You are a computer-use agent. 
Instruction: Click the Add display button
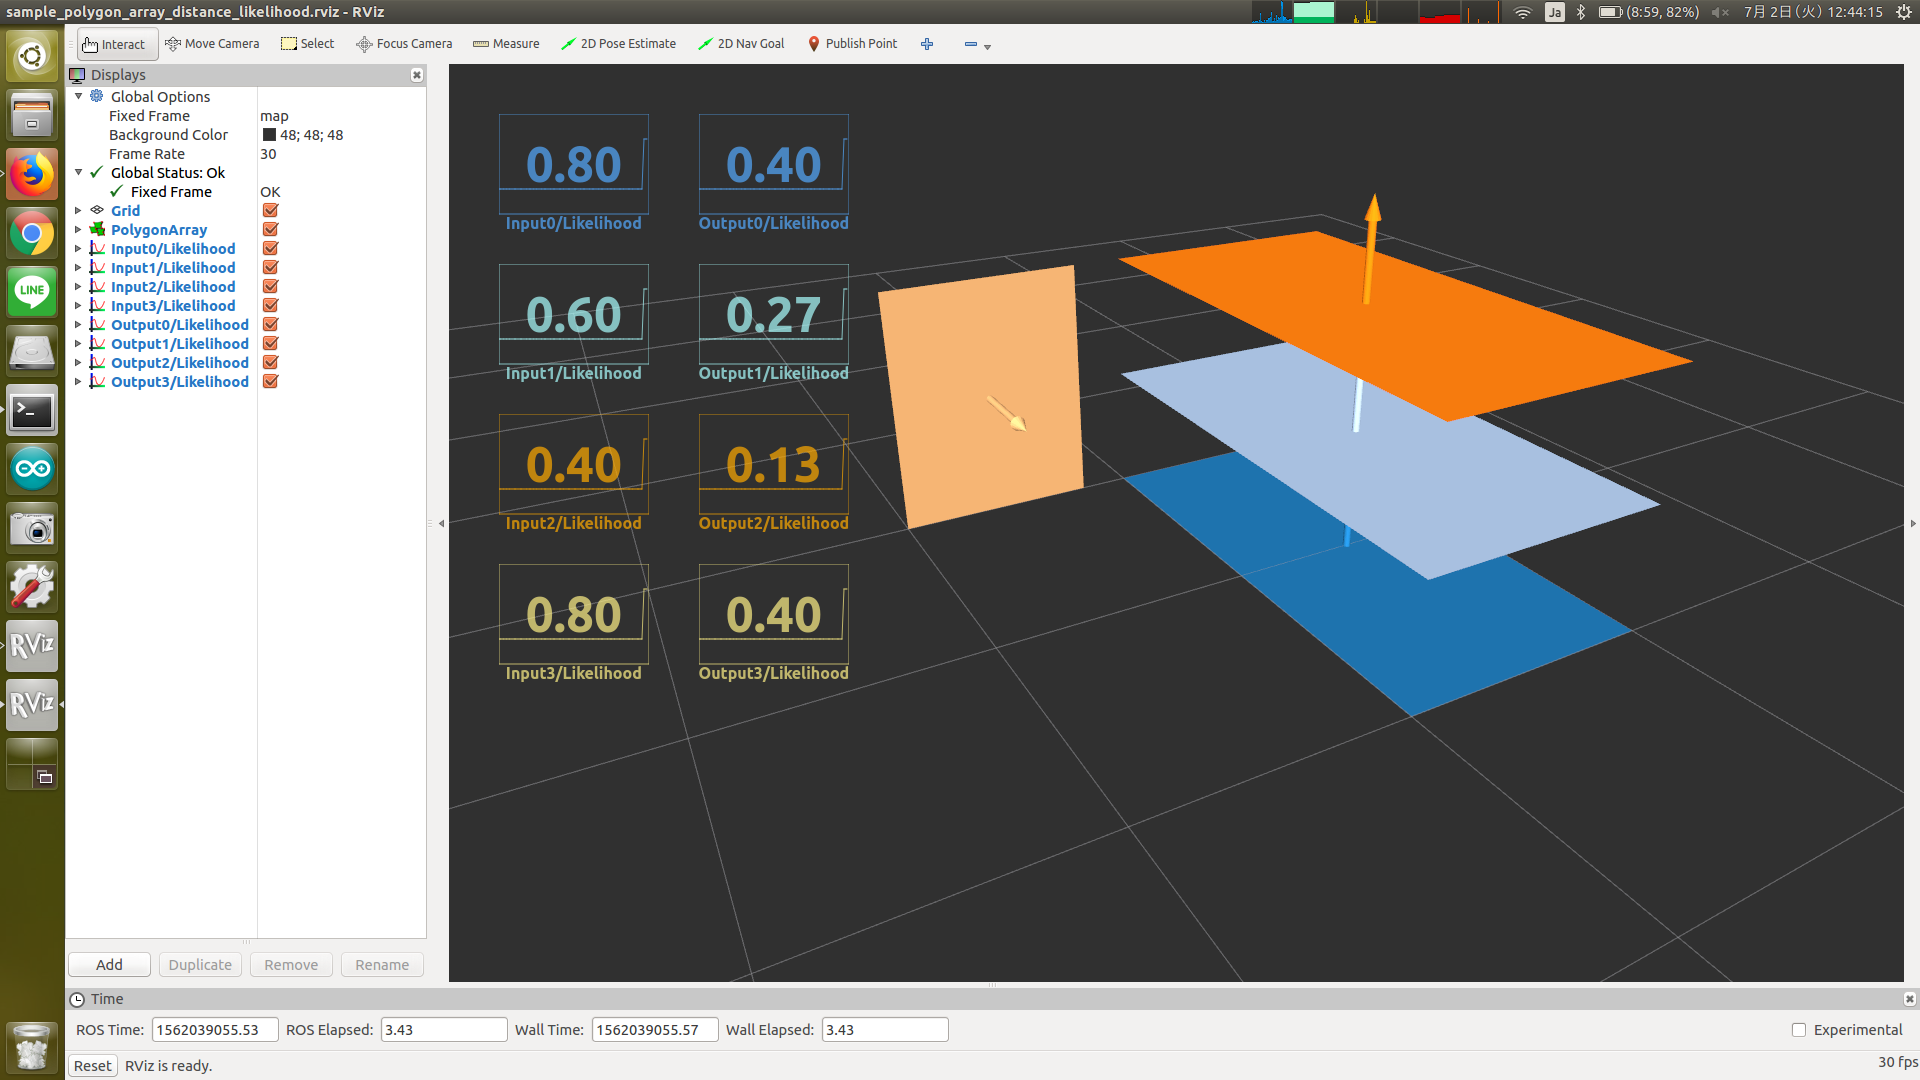coord(109,965)
